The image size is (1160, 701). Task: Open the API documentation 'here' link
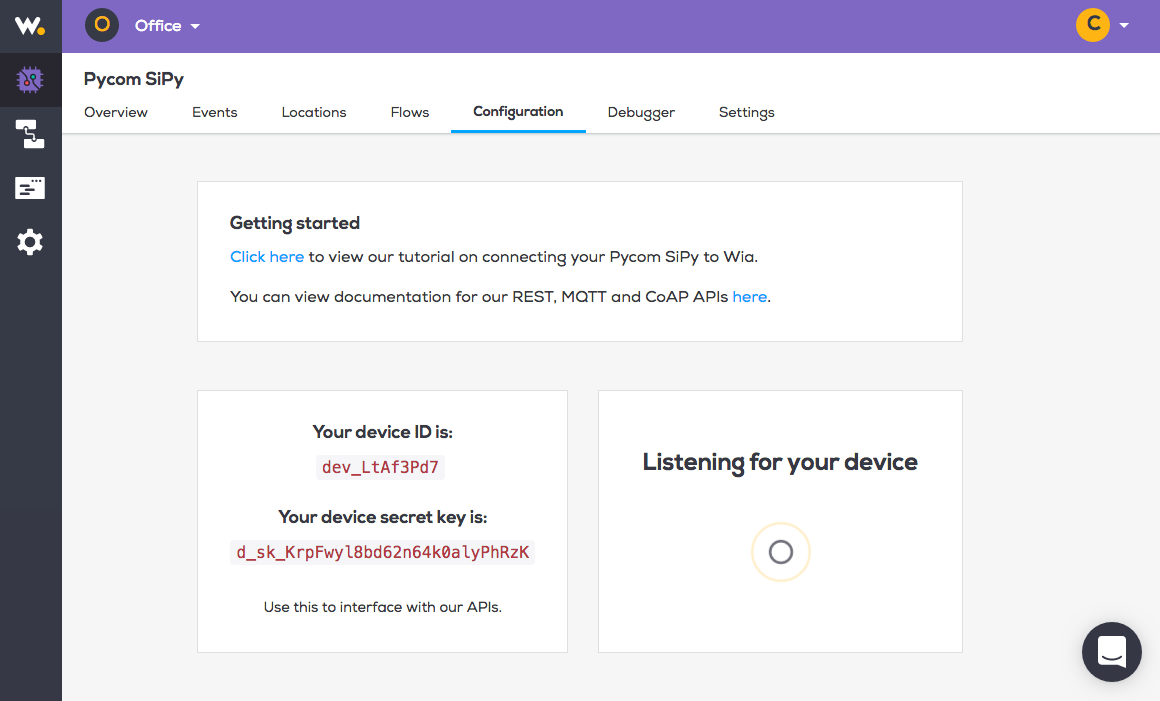pos(749,297)
